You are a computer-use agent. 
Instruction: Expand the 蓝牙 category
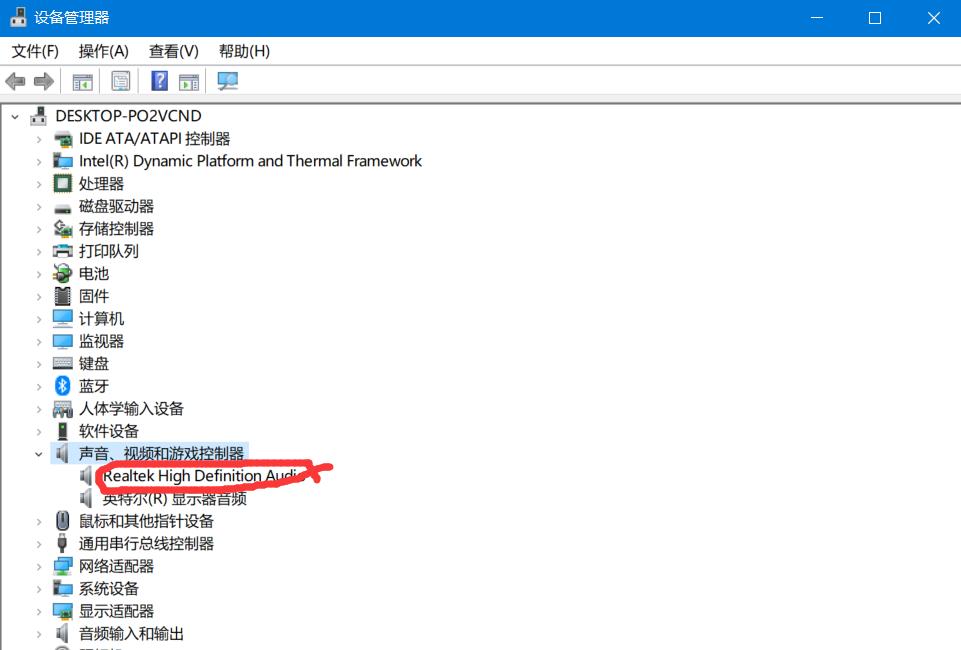click(38, 385)
